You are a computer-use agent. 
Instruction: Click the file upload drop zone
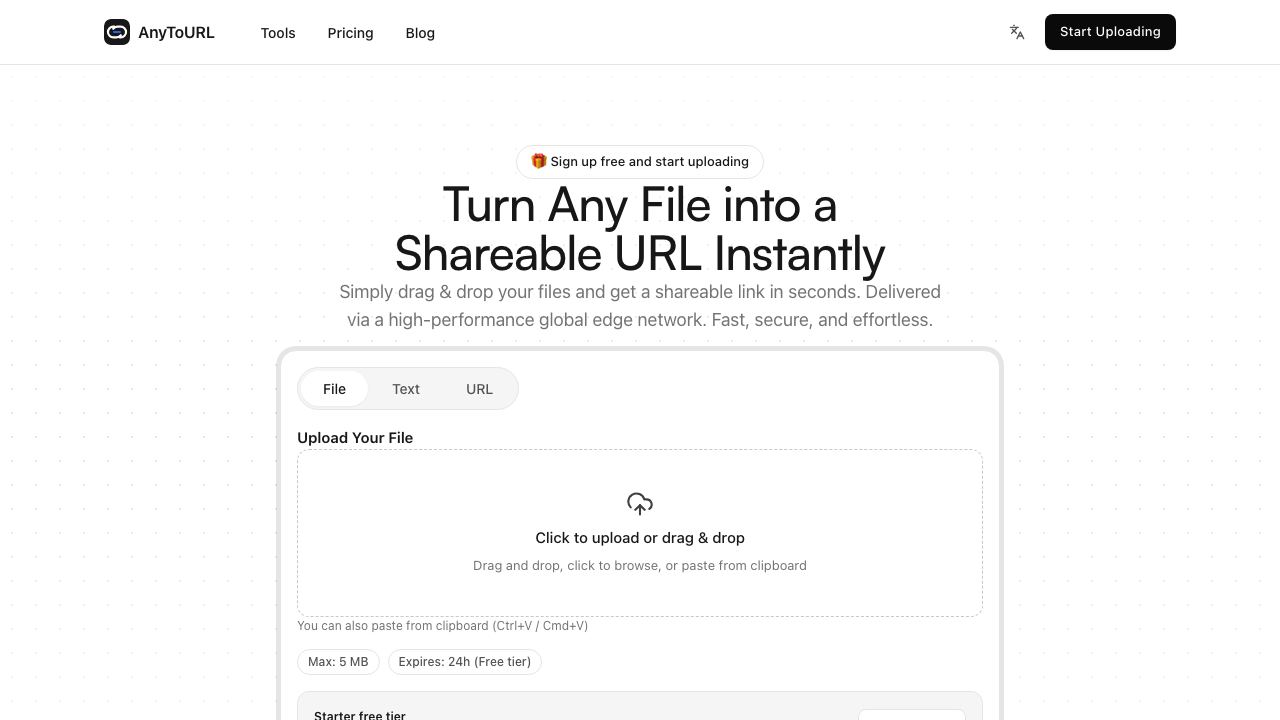pos(640,533)
